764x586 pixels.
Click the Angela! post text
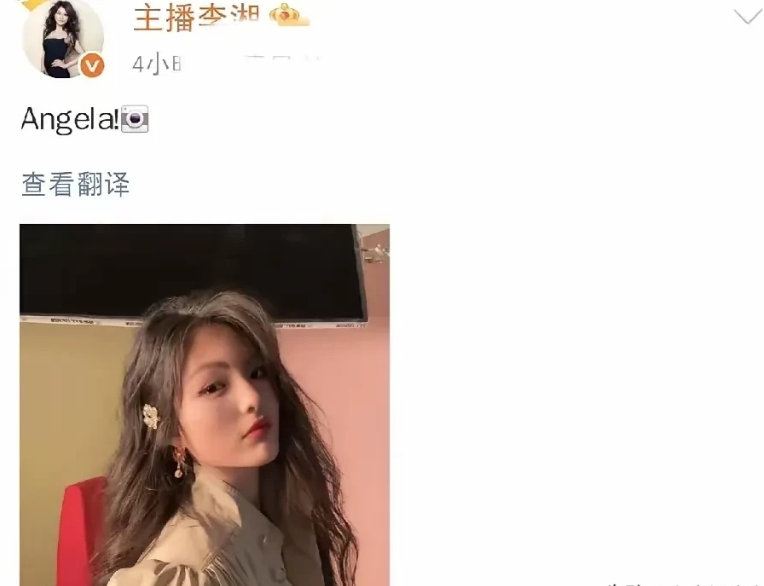tap(70, 119)
